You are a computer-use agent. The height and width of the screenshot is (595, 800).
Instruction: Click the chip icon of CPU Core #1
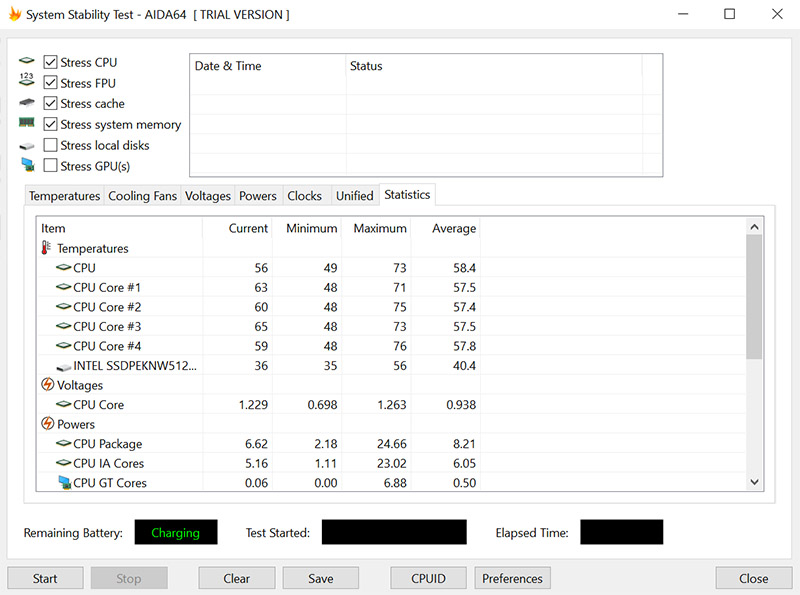click(x=64, y=287)
